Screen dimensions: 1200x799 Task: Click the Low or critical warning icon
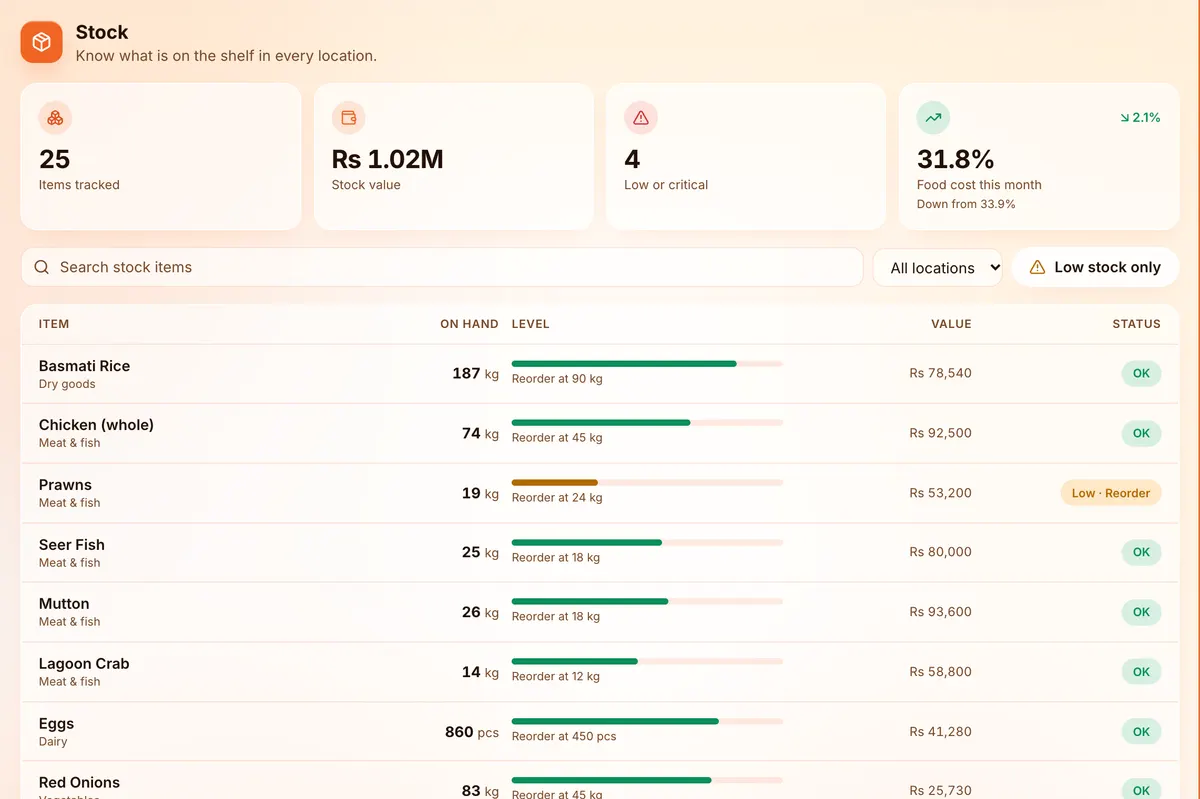pos(641,118)
